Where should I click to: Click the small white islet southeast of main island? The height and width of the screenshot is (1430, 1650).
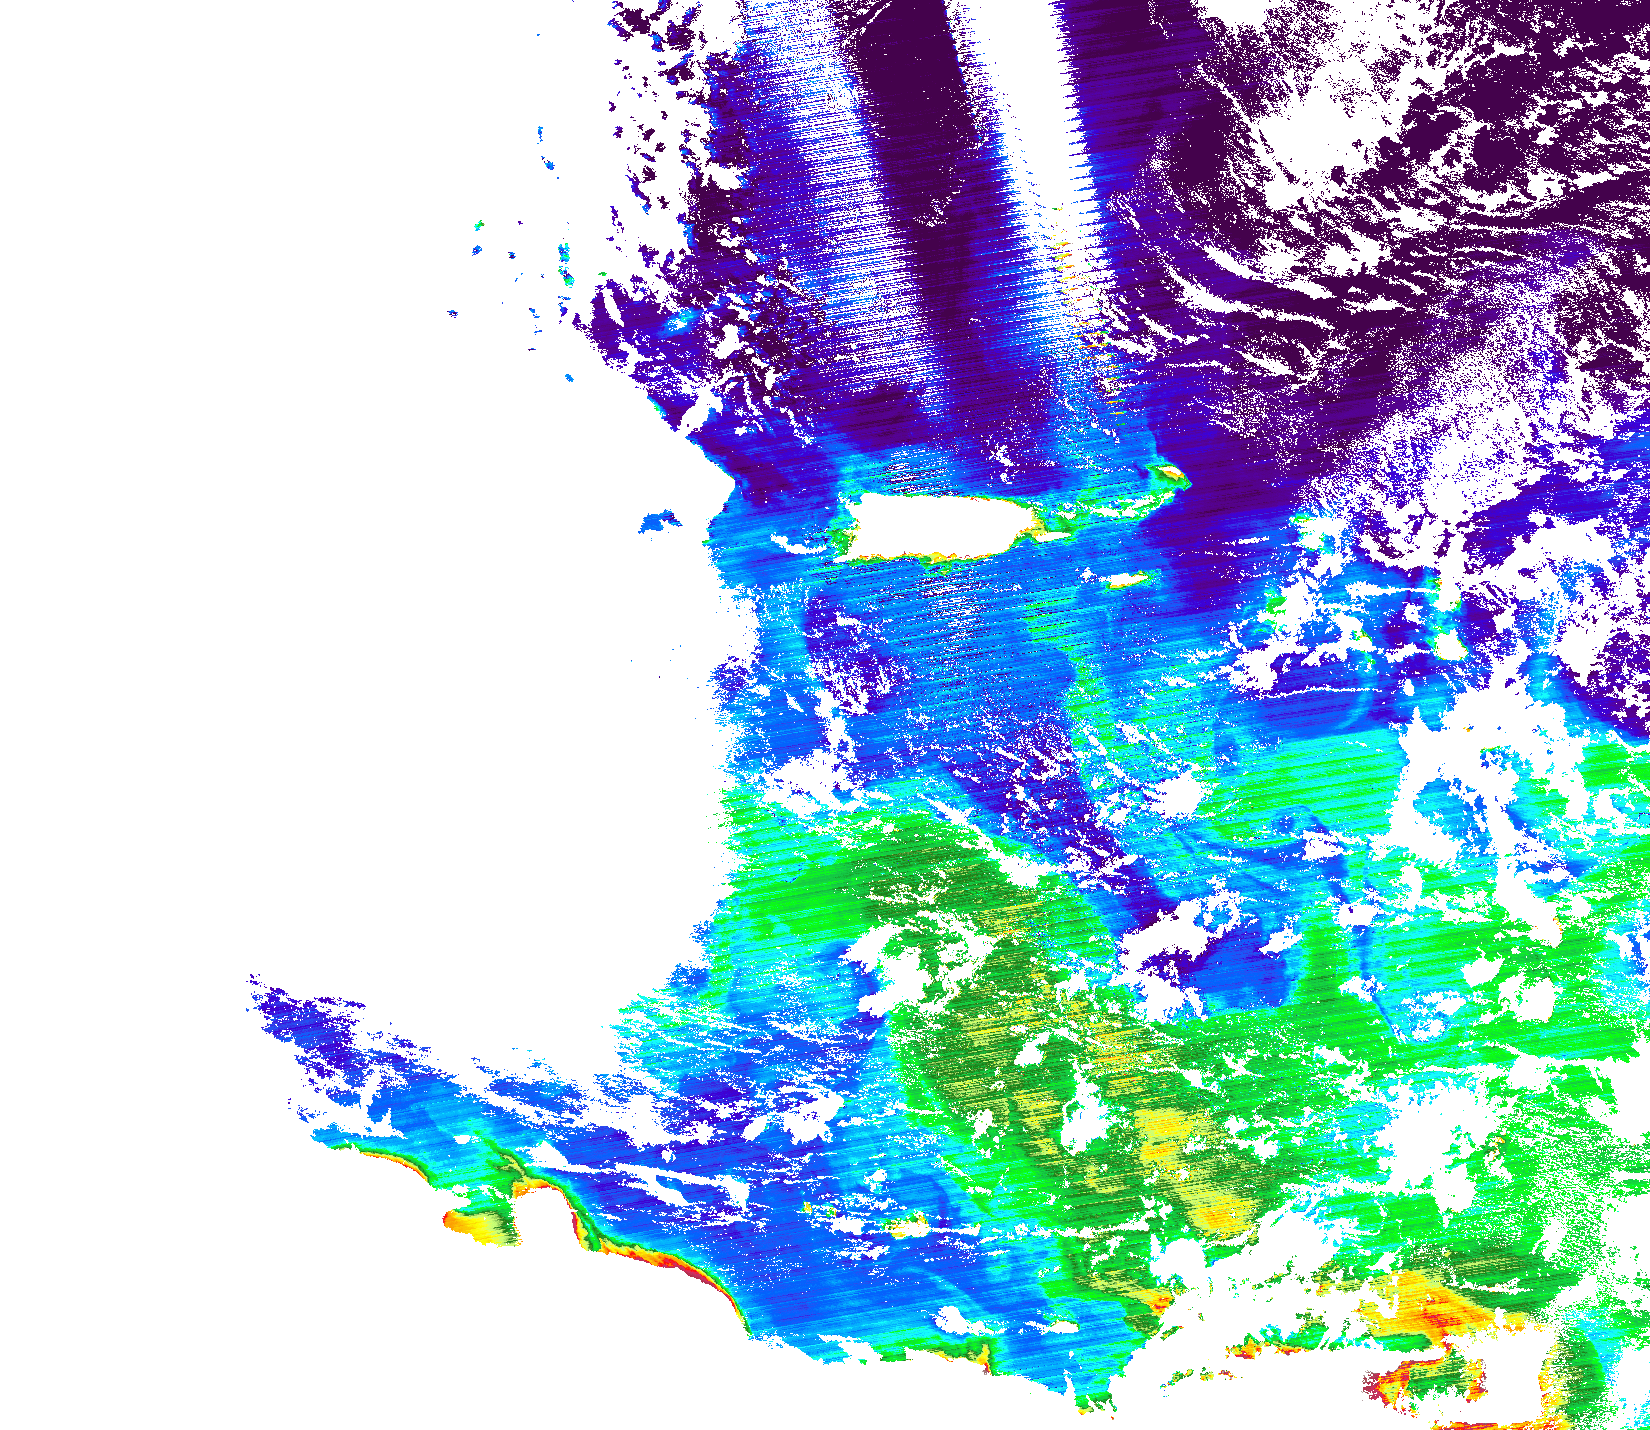[x=1127, y=579]
